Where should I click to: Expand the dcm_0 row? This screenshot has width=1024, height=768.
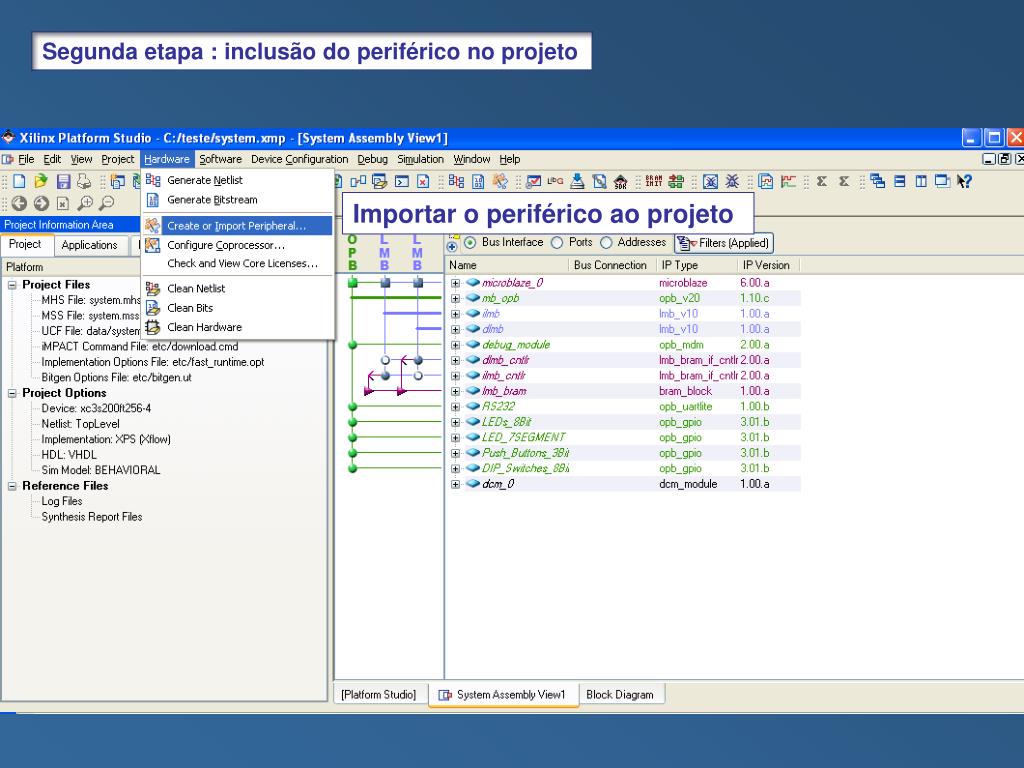click(x=455, y=484)
